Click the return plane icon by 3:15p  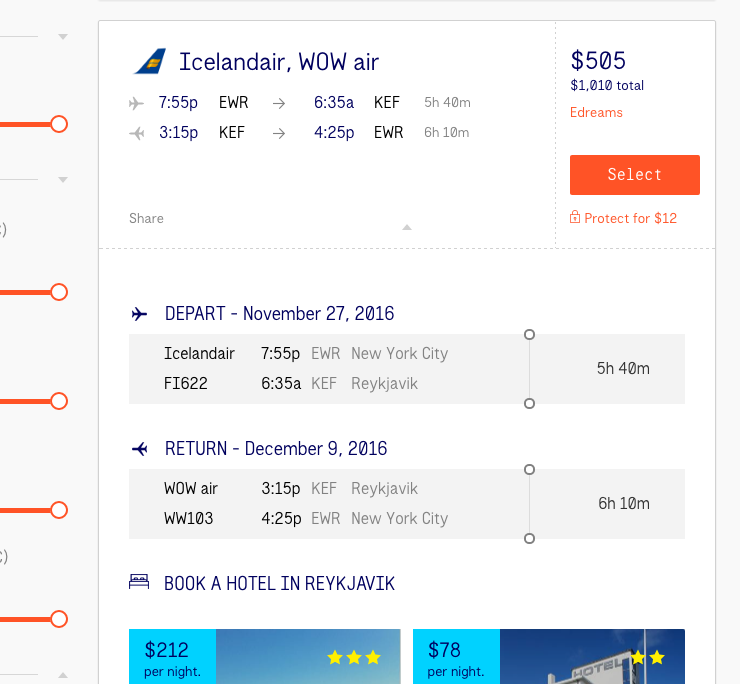point(137,133)
